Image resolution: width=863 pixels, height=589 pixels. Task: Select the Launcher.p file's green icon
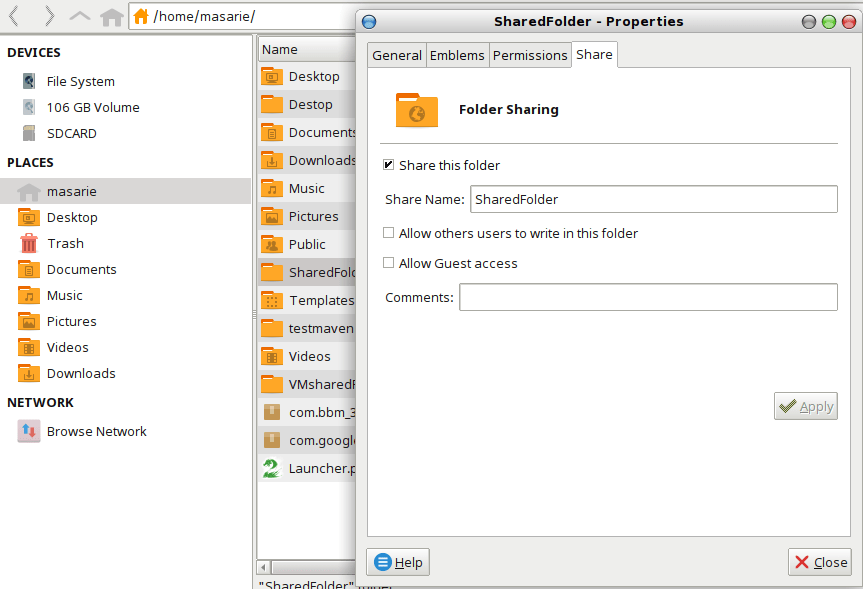(270, 468)
